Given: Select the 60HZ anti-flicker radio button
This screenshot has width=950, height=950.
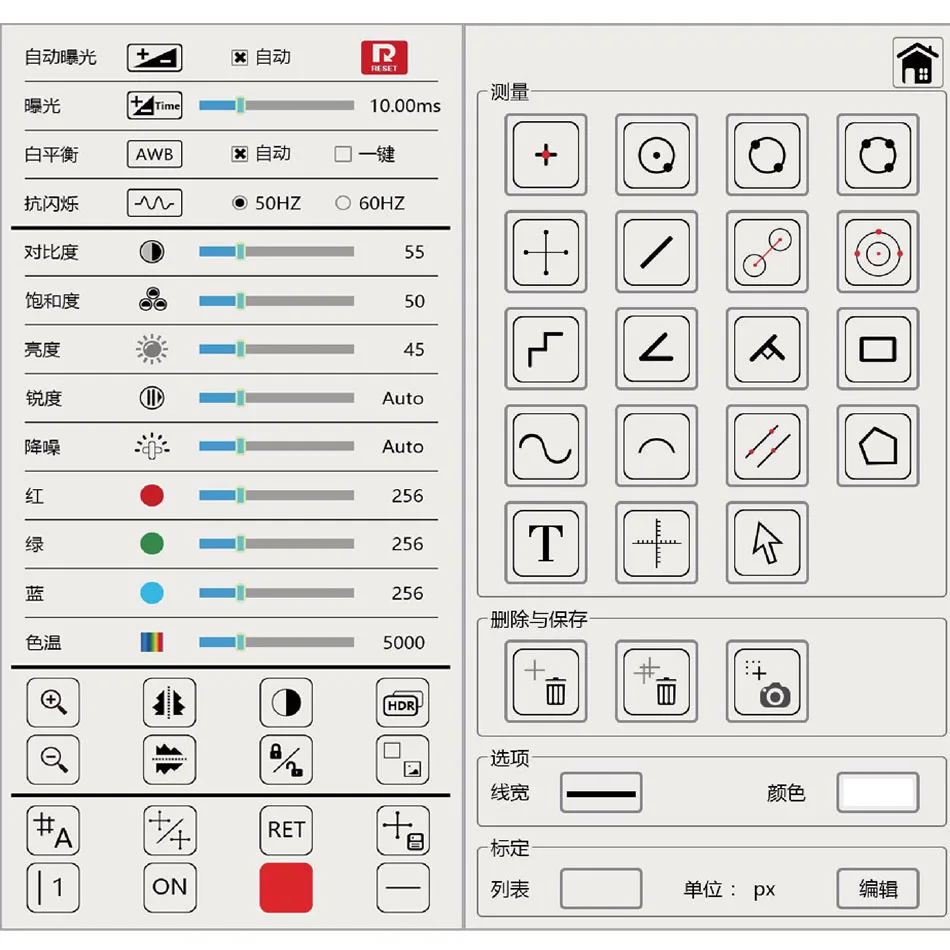Looking at the screenshot, I should tap(343, 203).
